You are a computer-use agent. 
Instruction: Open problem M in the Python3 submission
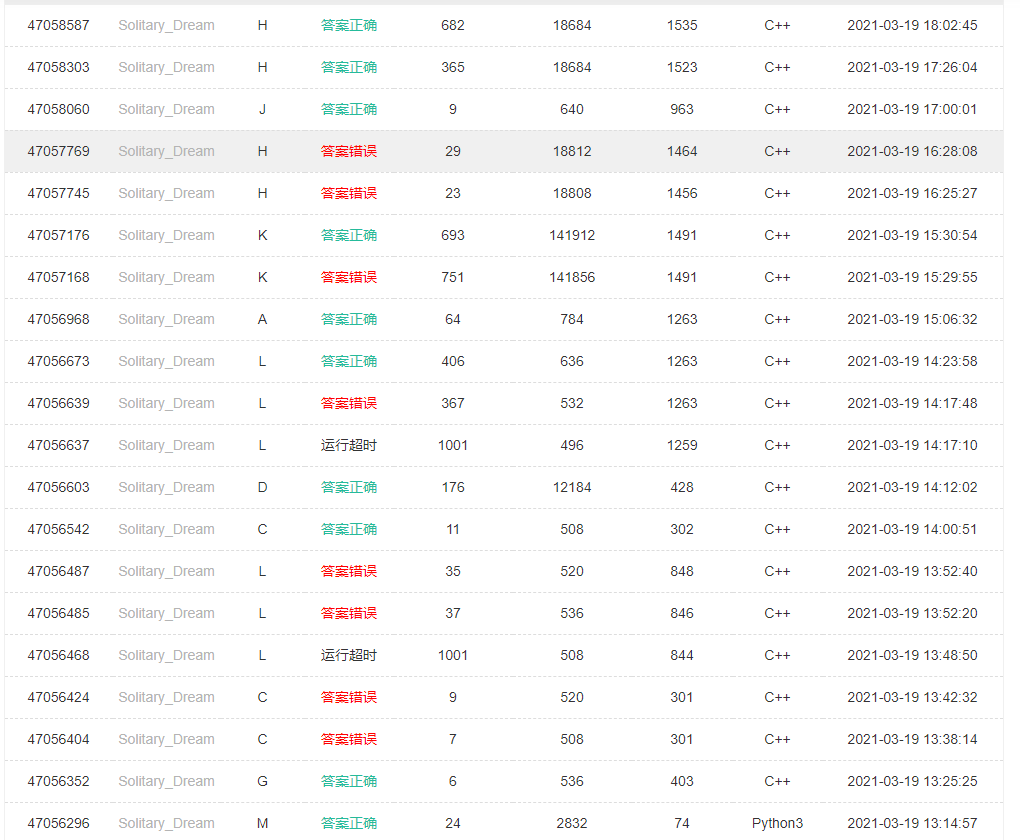pos(262,823)
